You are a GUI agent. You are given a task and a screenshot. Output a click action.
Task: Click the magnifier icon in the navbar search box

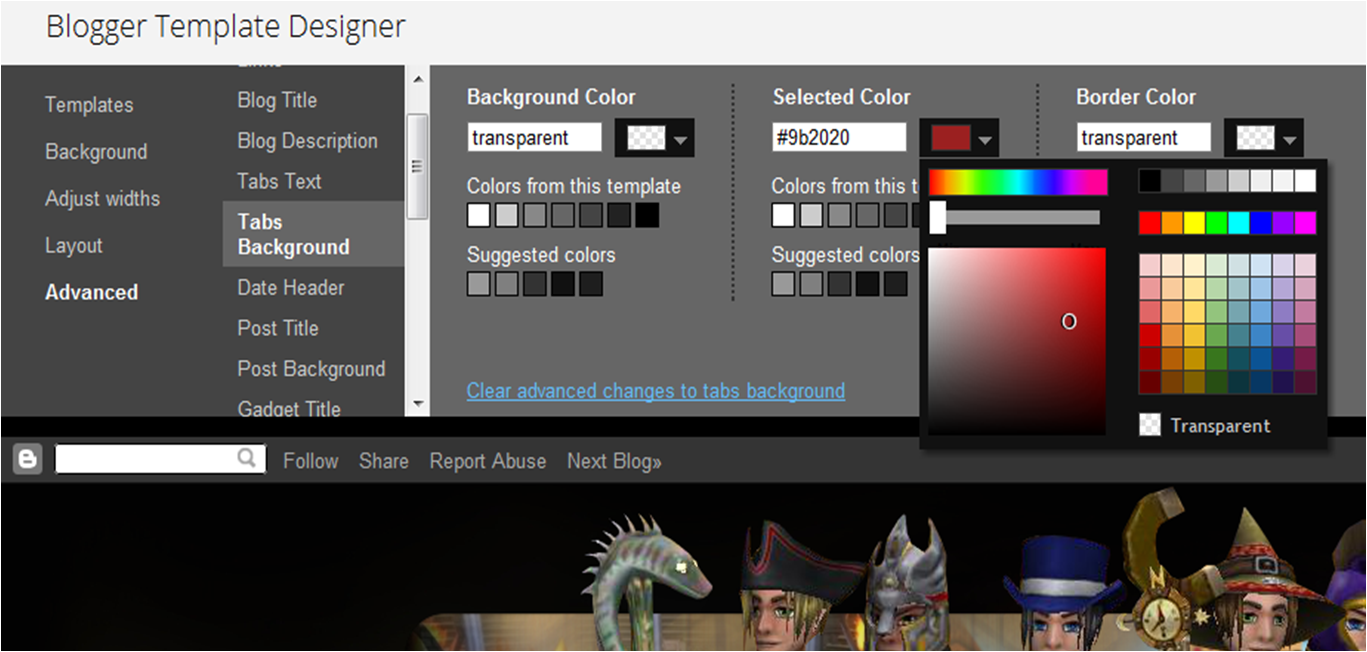pos(247,459)
